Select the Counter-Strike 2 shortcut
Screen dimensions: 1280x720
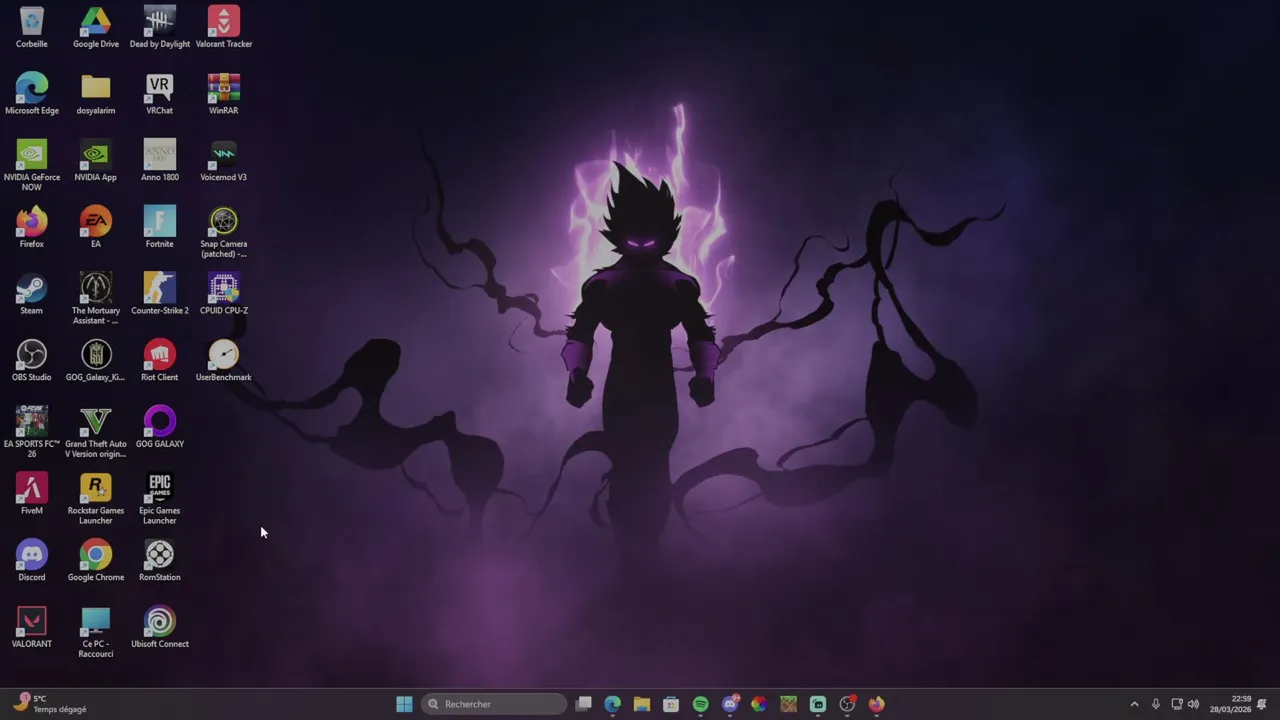pyautogui.click(x=160, y=294)
